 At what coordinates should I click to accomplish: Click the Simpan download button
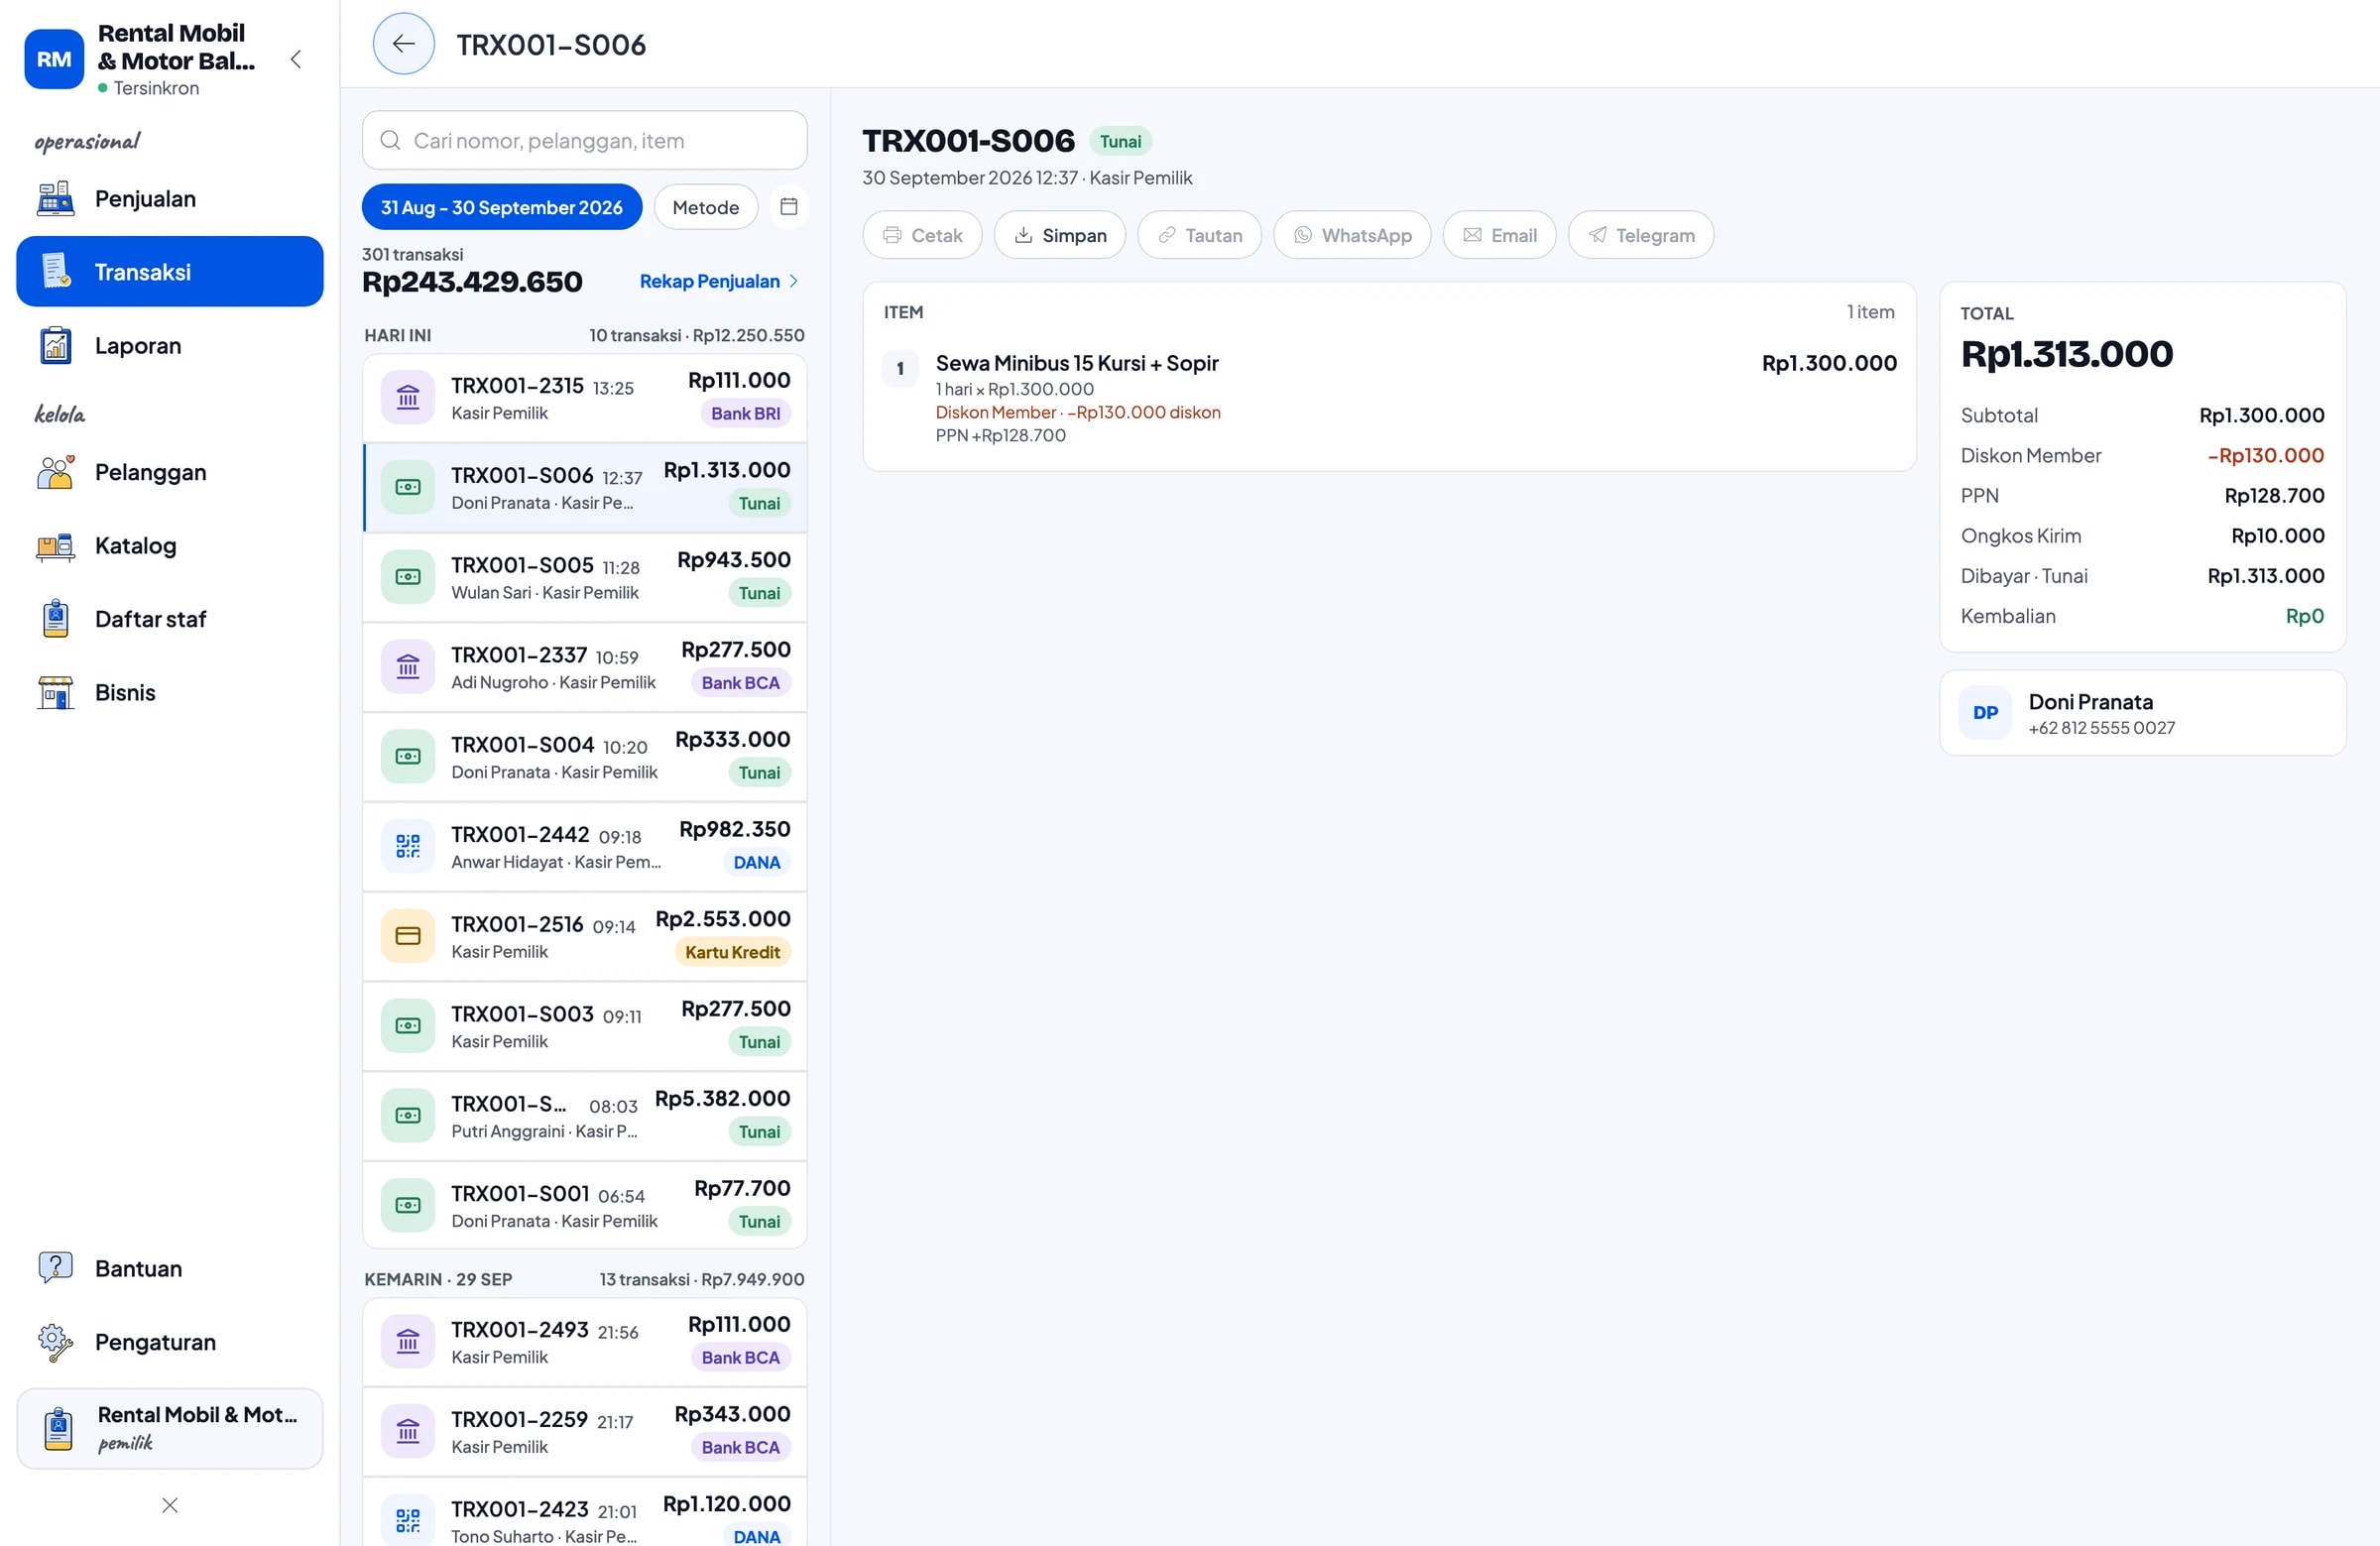1060,235
